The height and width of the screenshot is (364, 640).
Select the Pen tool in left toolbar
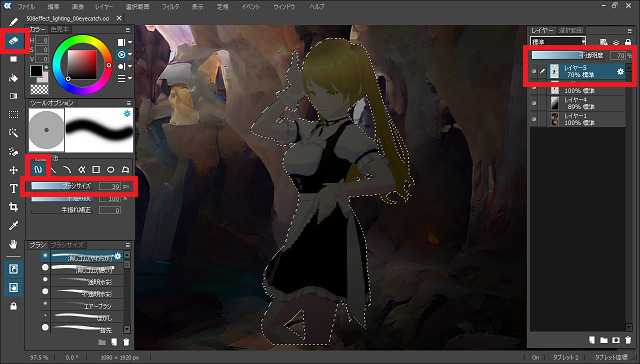point(13,22)
